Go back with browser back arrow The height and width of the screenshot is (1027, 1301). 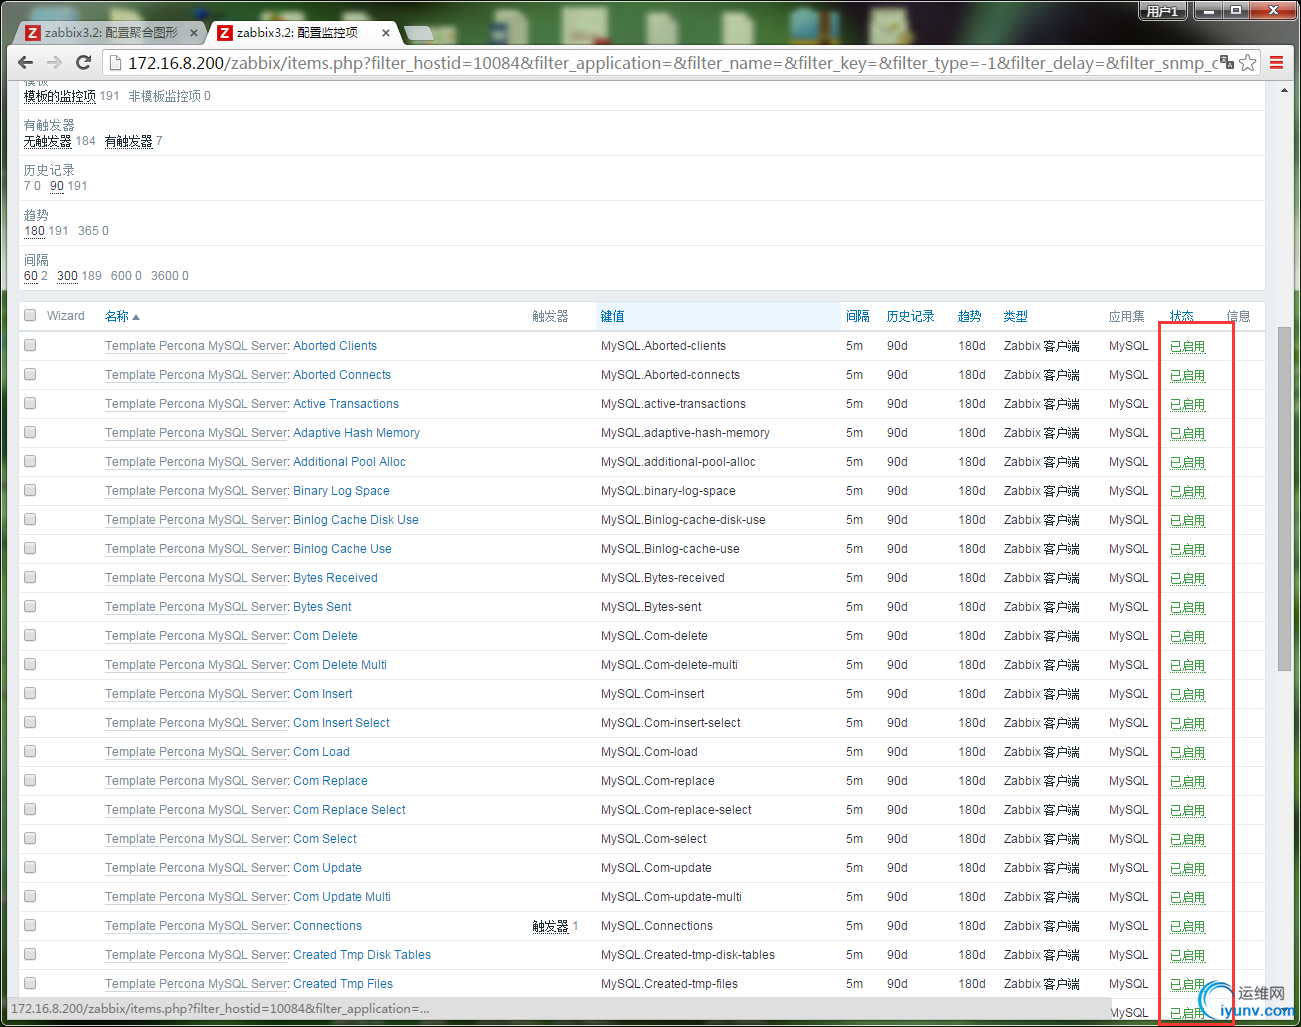(26, 62)
